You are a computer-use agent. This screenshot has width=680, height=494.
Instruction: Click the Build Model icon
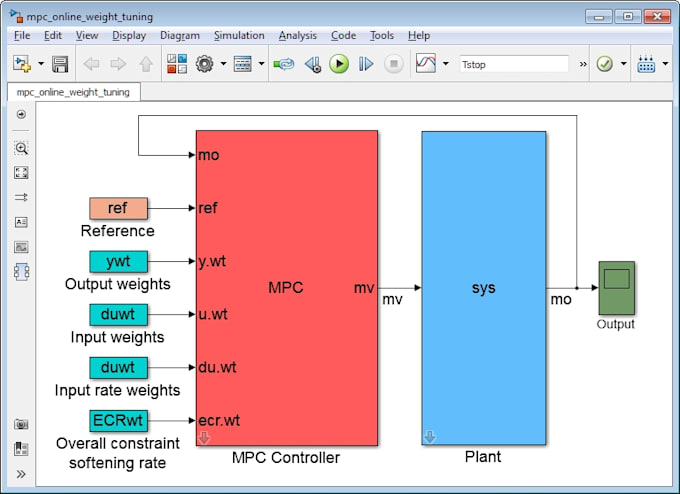646,64
